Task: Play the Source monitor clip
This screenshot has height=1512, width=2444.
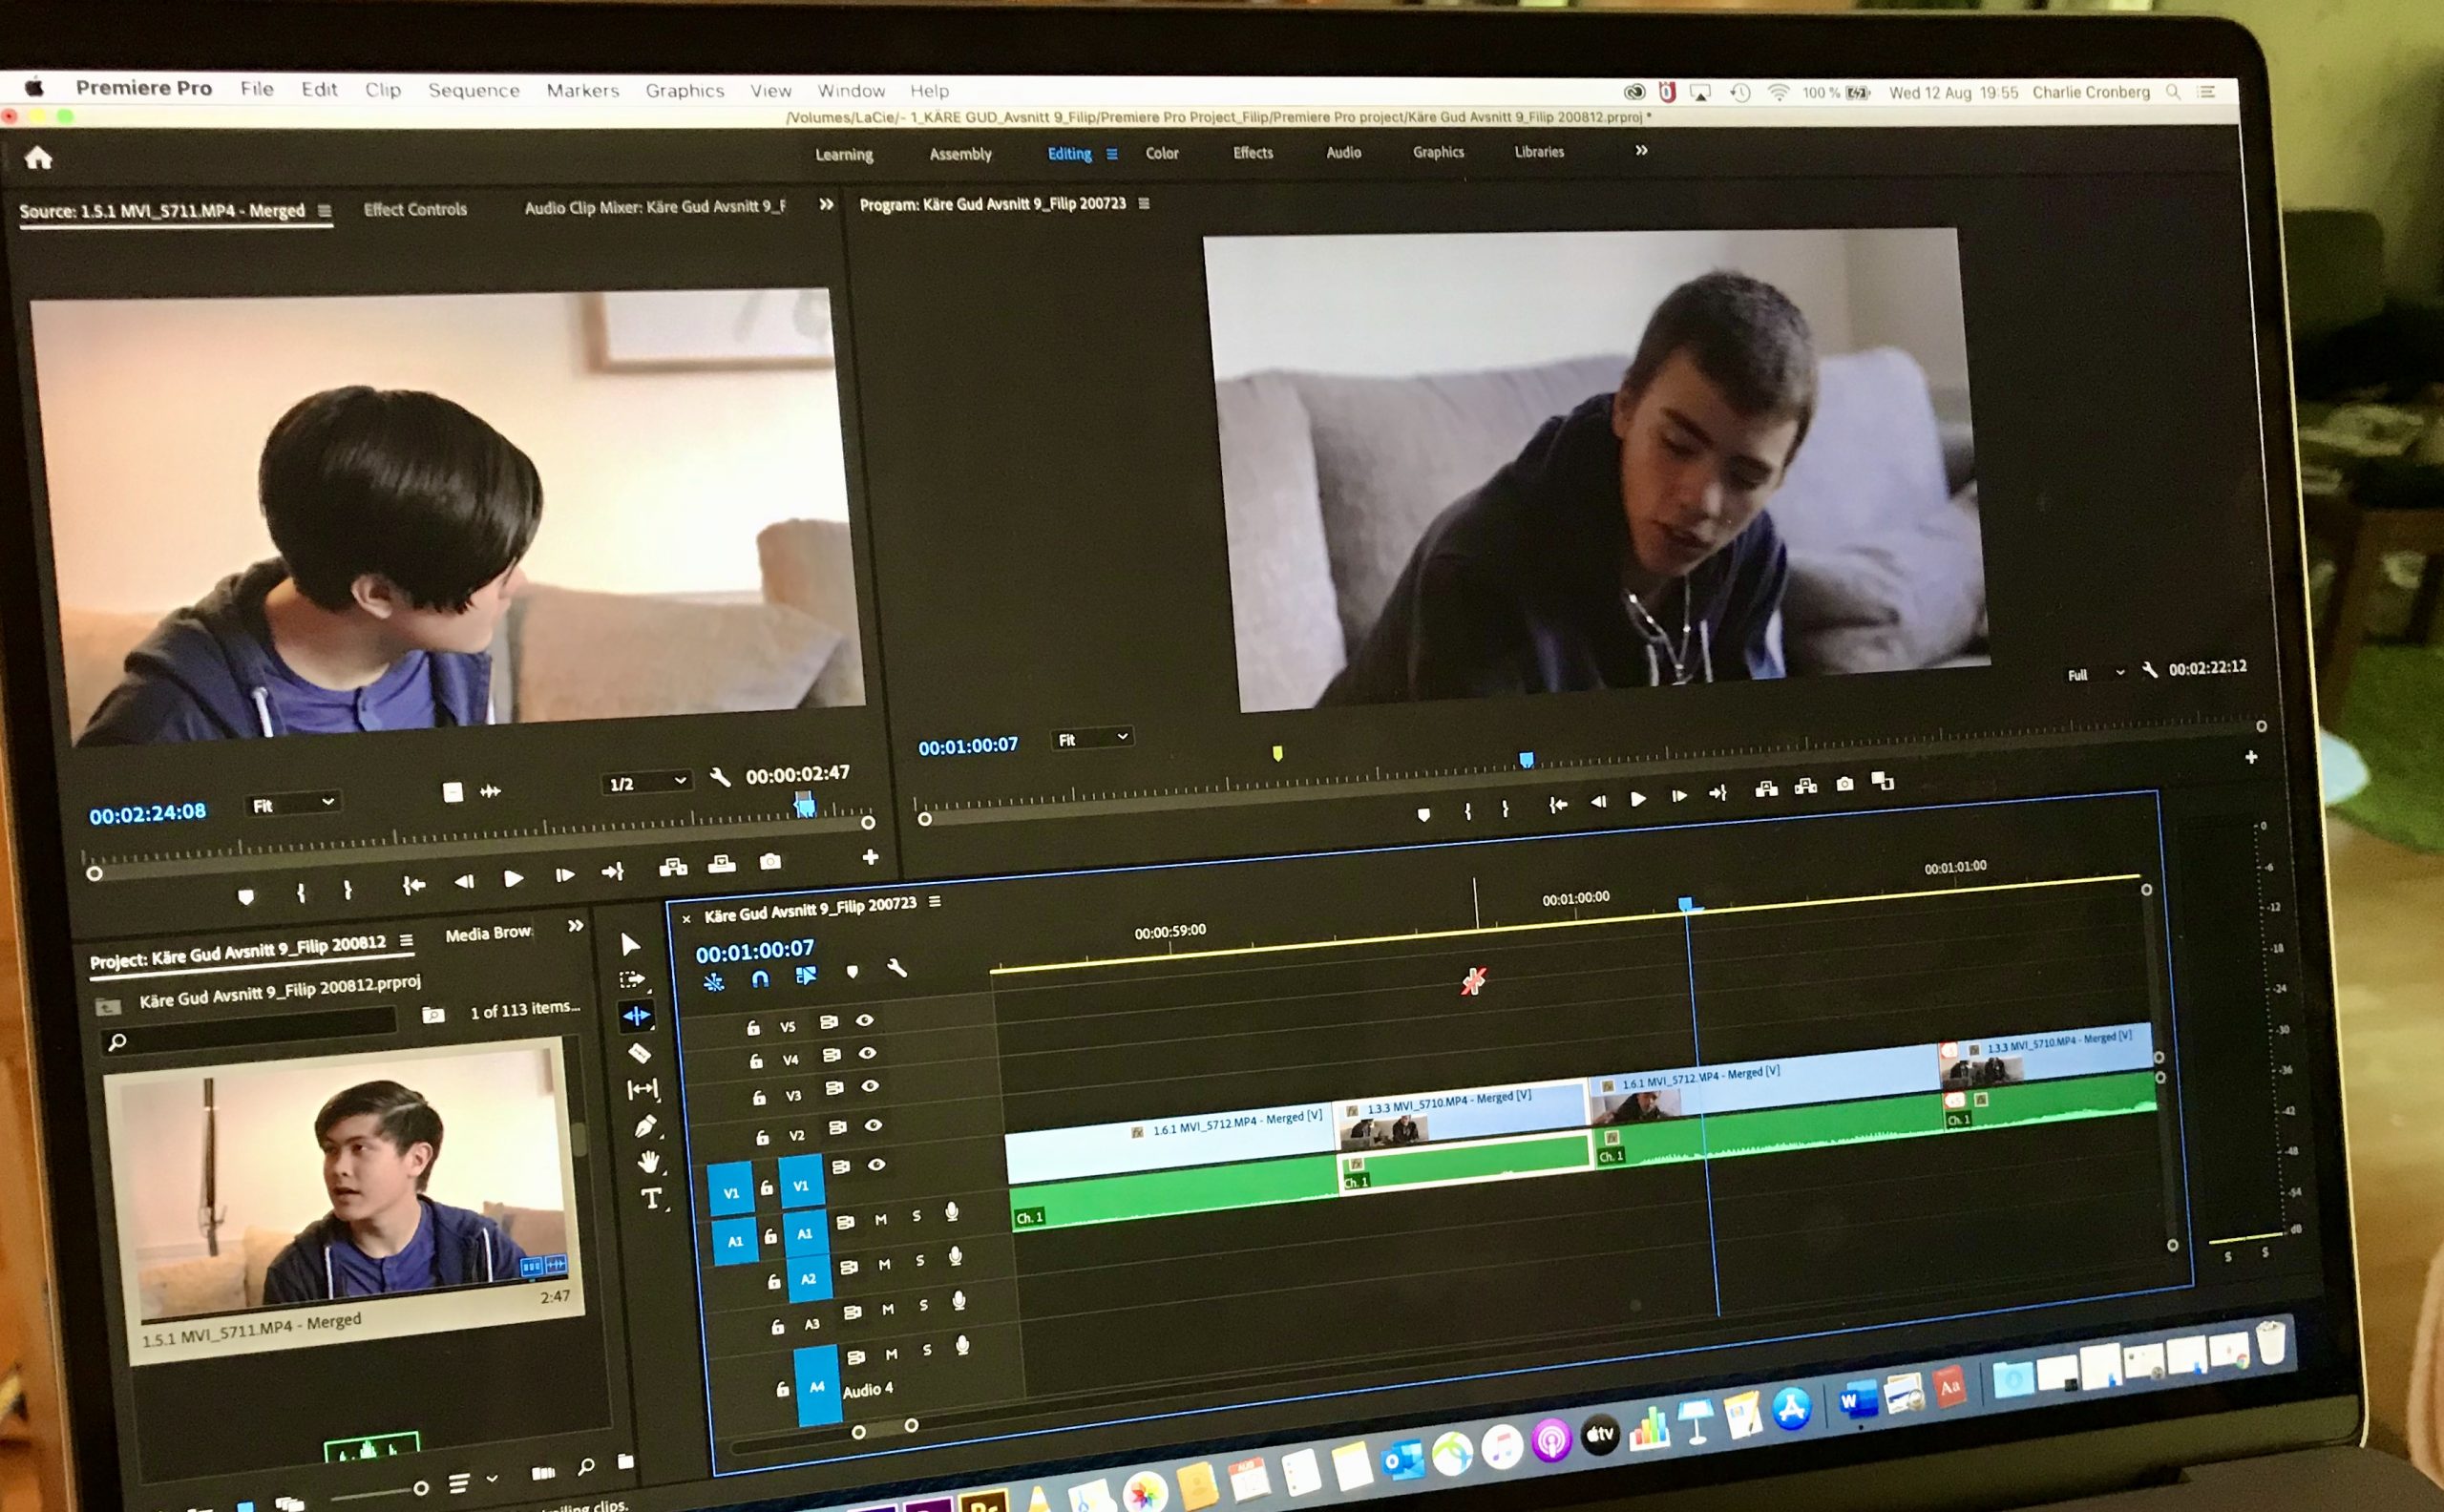Action: (x=513, y=878)
